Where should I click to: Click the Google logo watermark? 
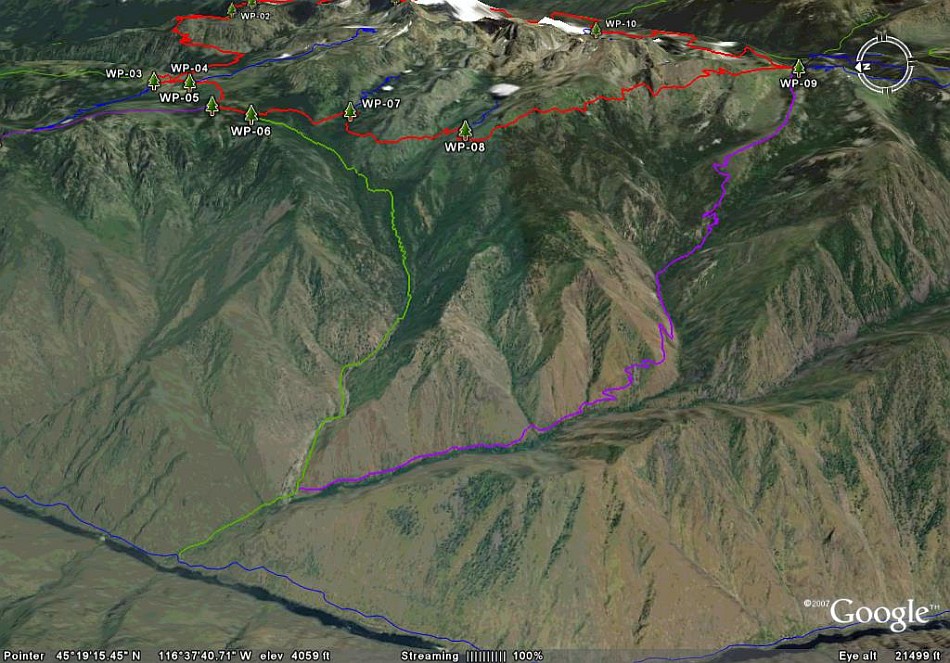tap(879, 614)
